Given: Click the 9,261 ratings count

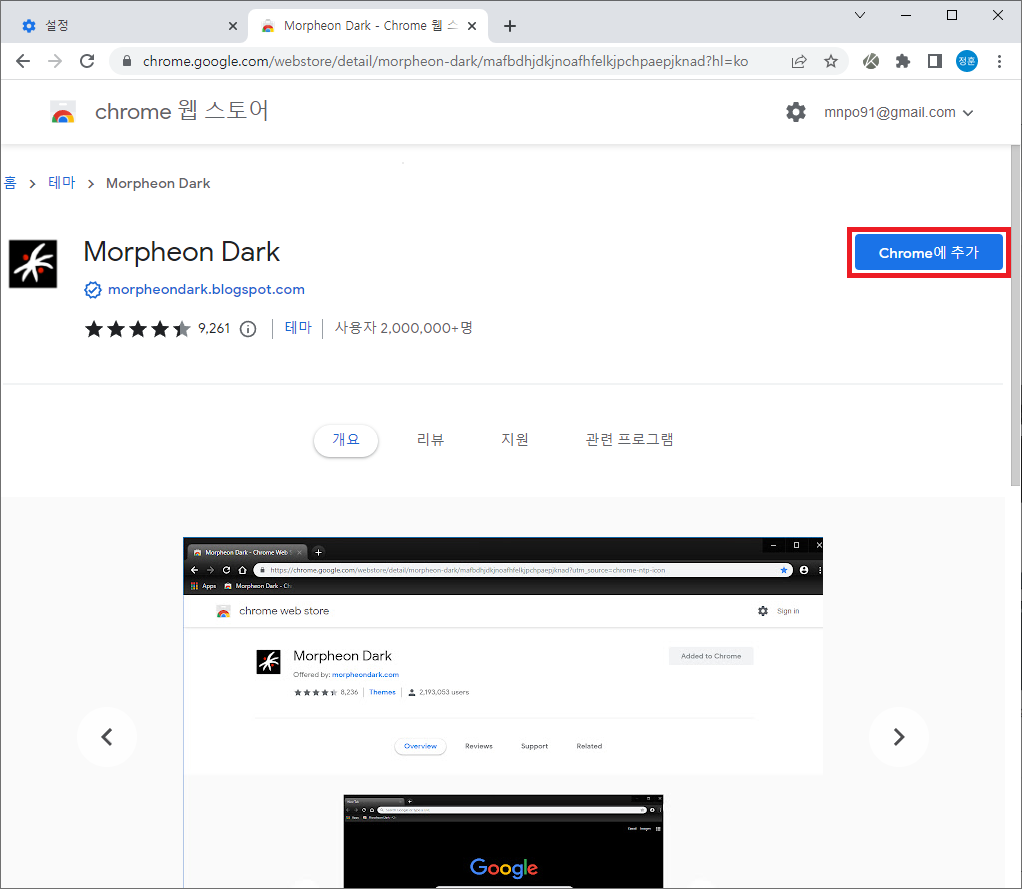Looking at the screenshot, I should 214,328.
